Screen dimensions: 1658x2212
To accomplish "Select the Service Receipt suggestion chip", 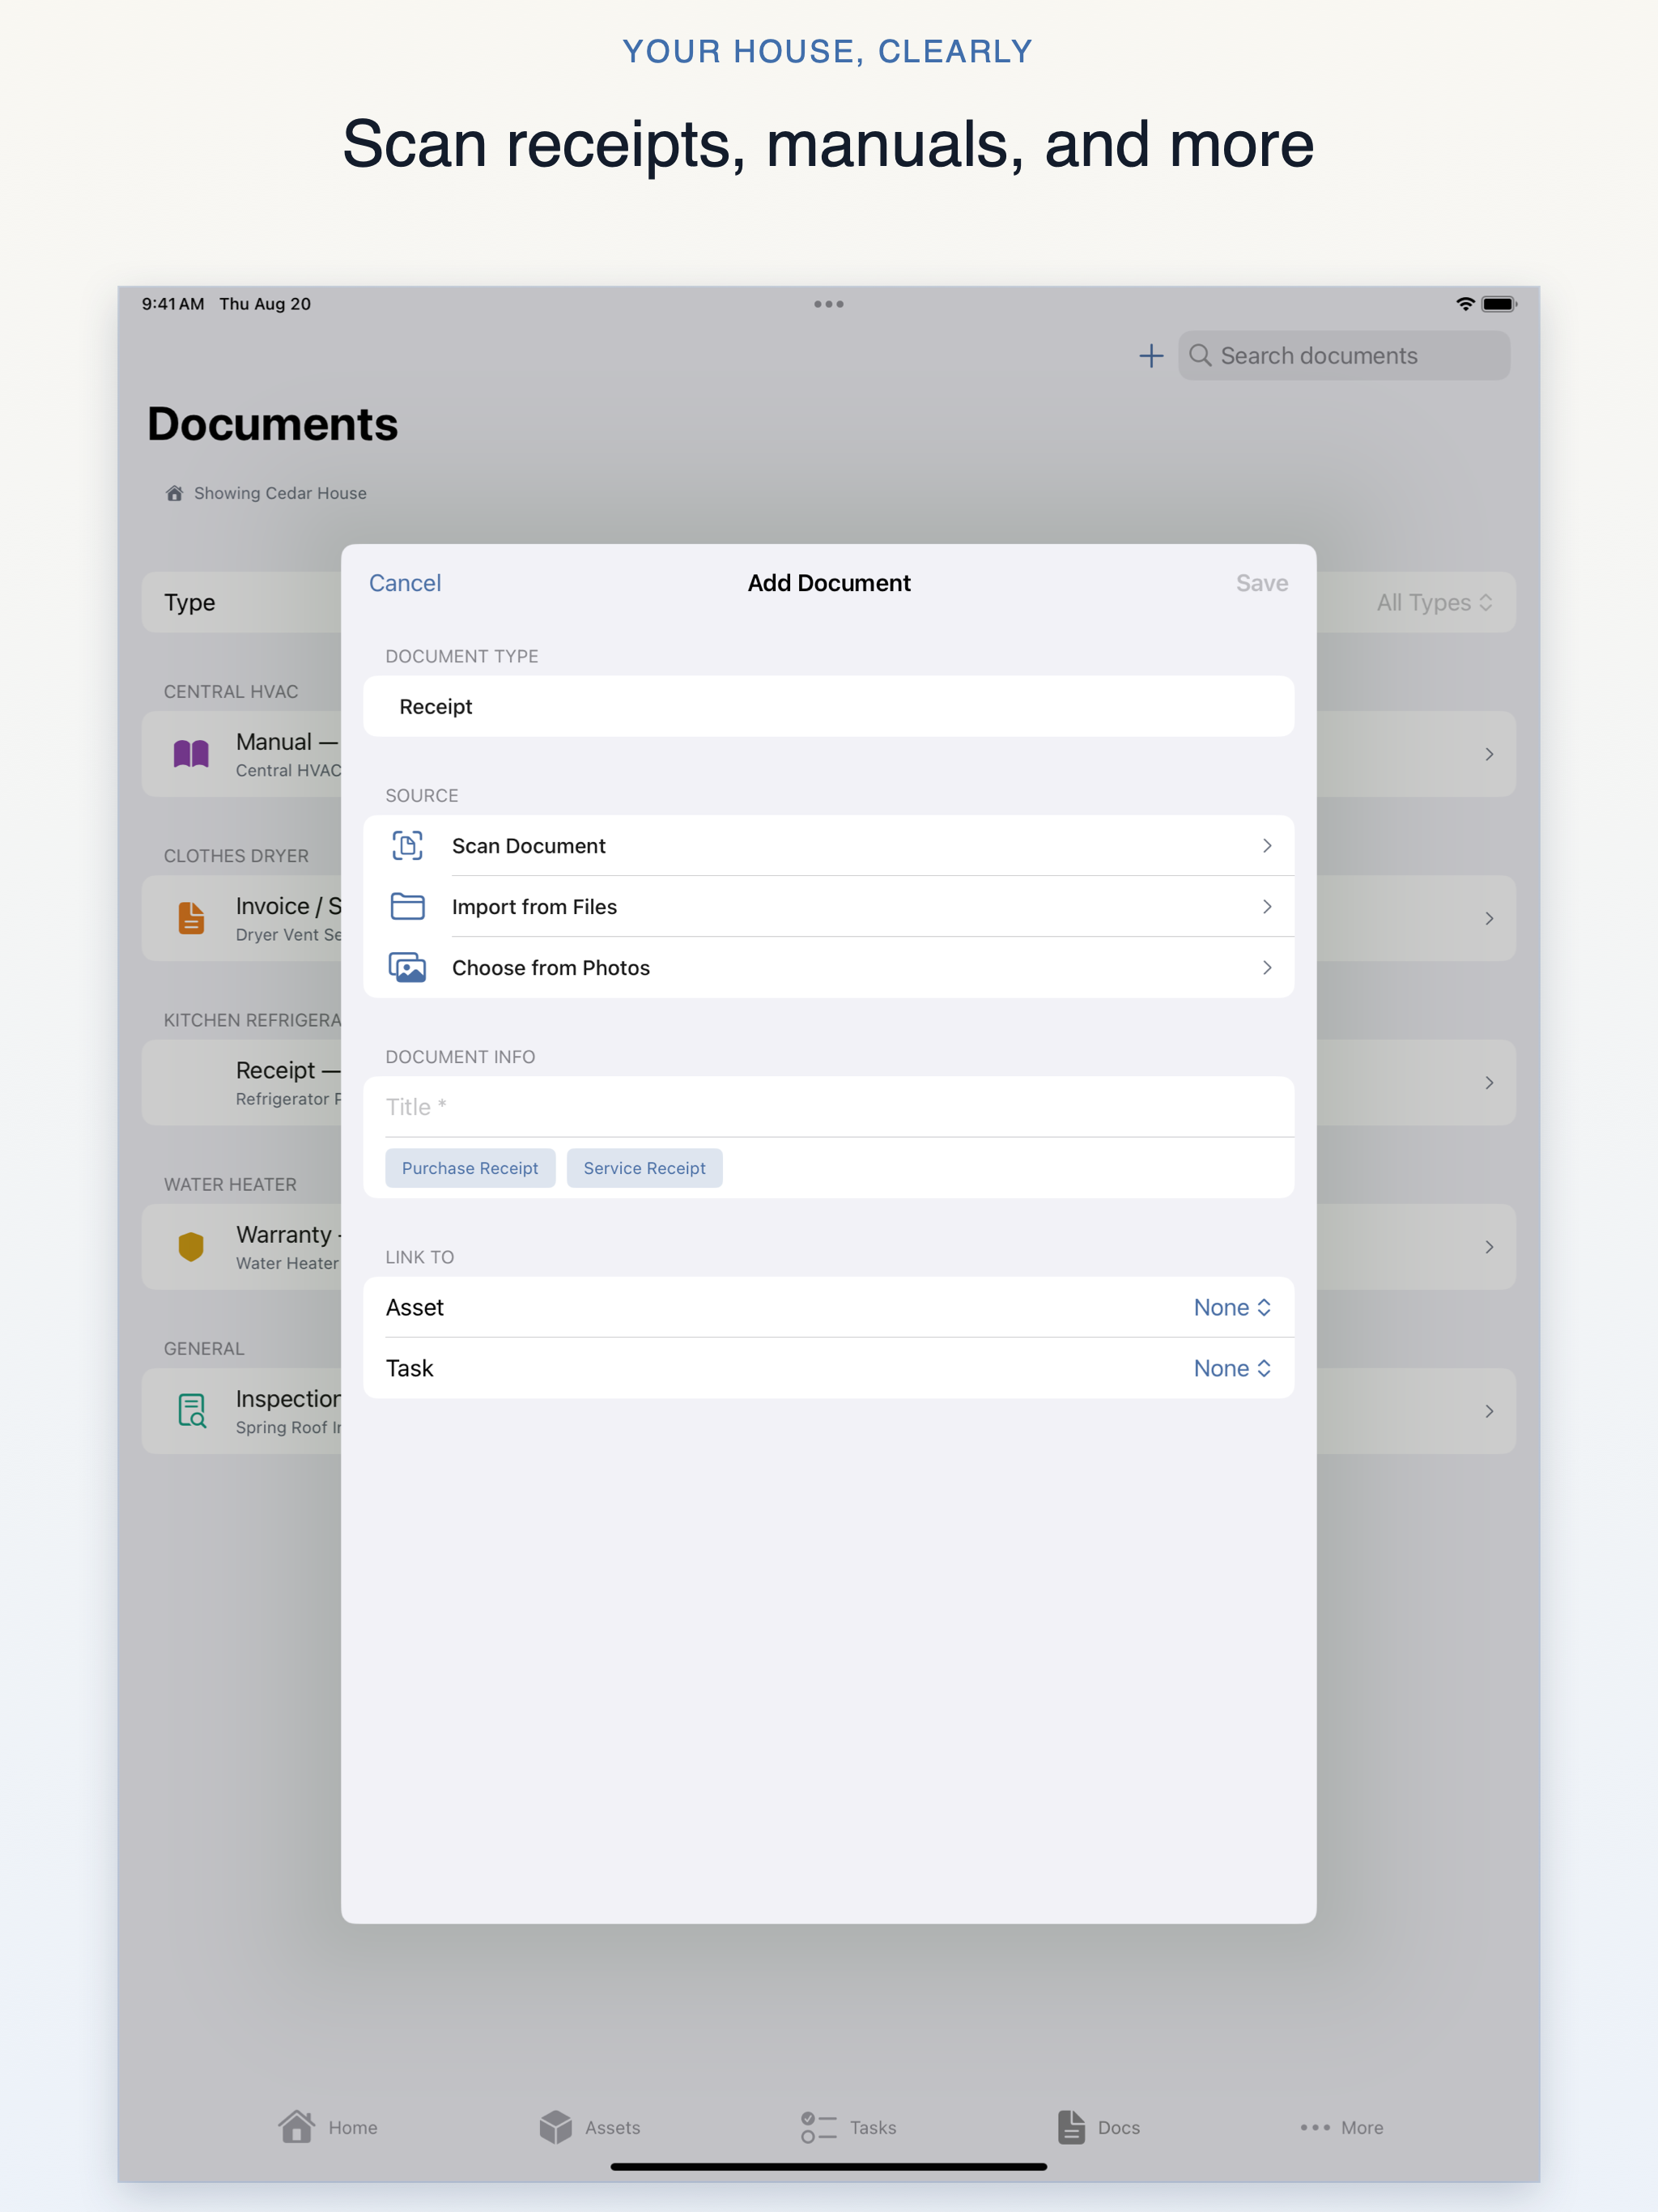I will pos(645,1168).
